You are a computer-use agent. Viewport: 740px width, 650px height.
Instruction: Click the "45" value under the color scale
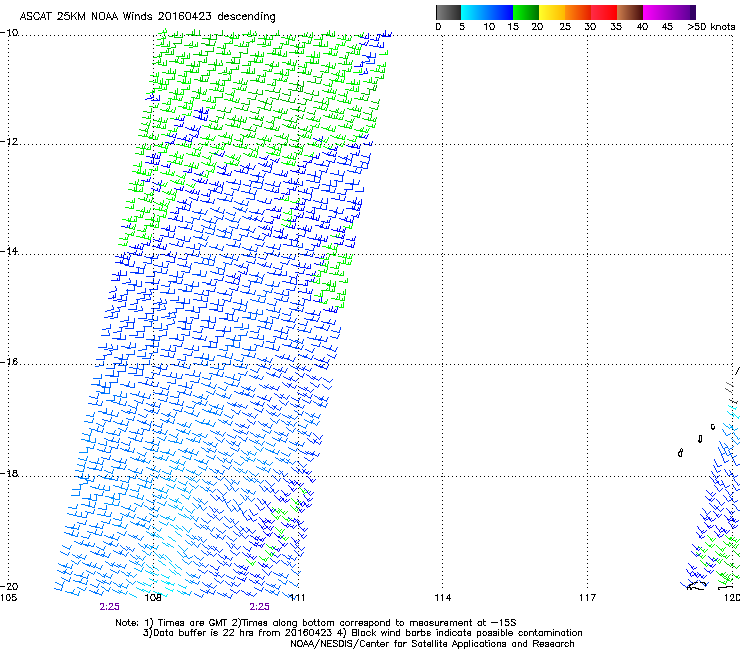click(667, 27)
